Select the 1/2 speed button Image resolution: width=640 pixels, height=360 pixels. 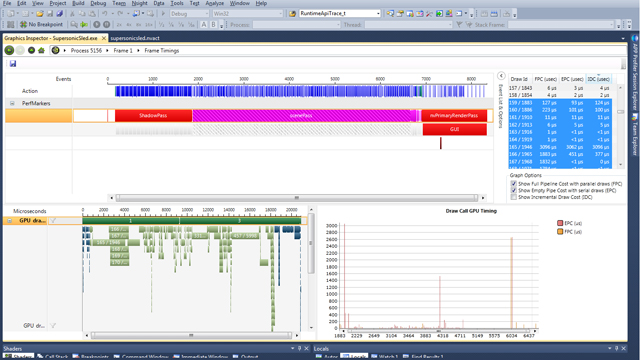click(161, 24)
